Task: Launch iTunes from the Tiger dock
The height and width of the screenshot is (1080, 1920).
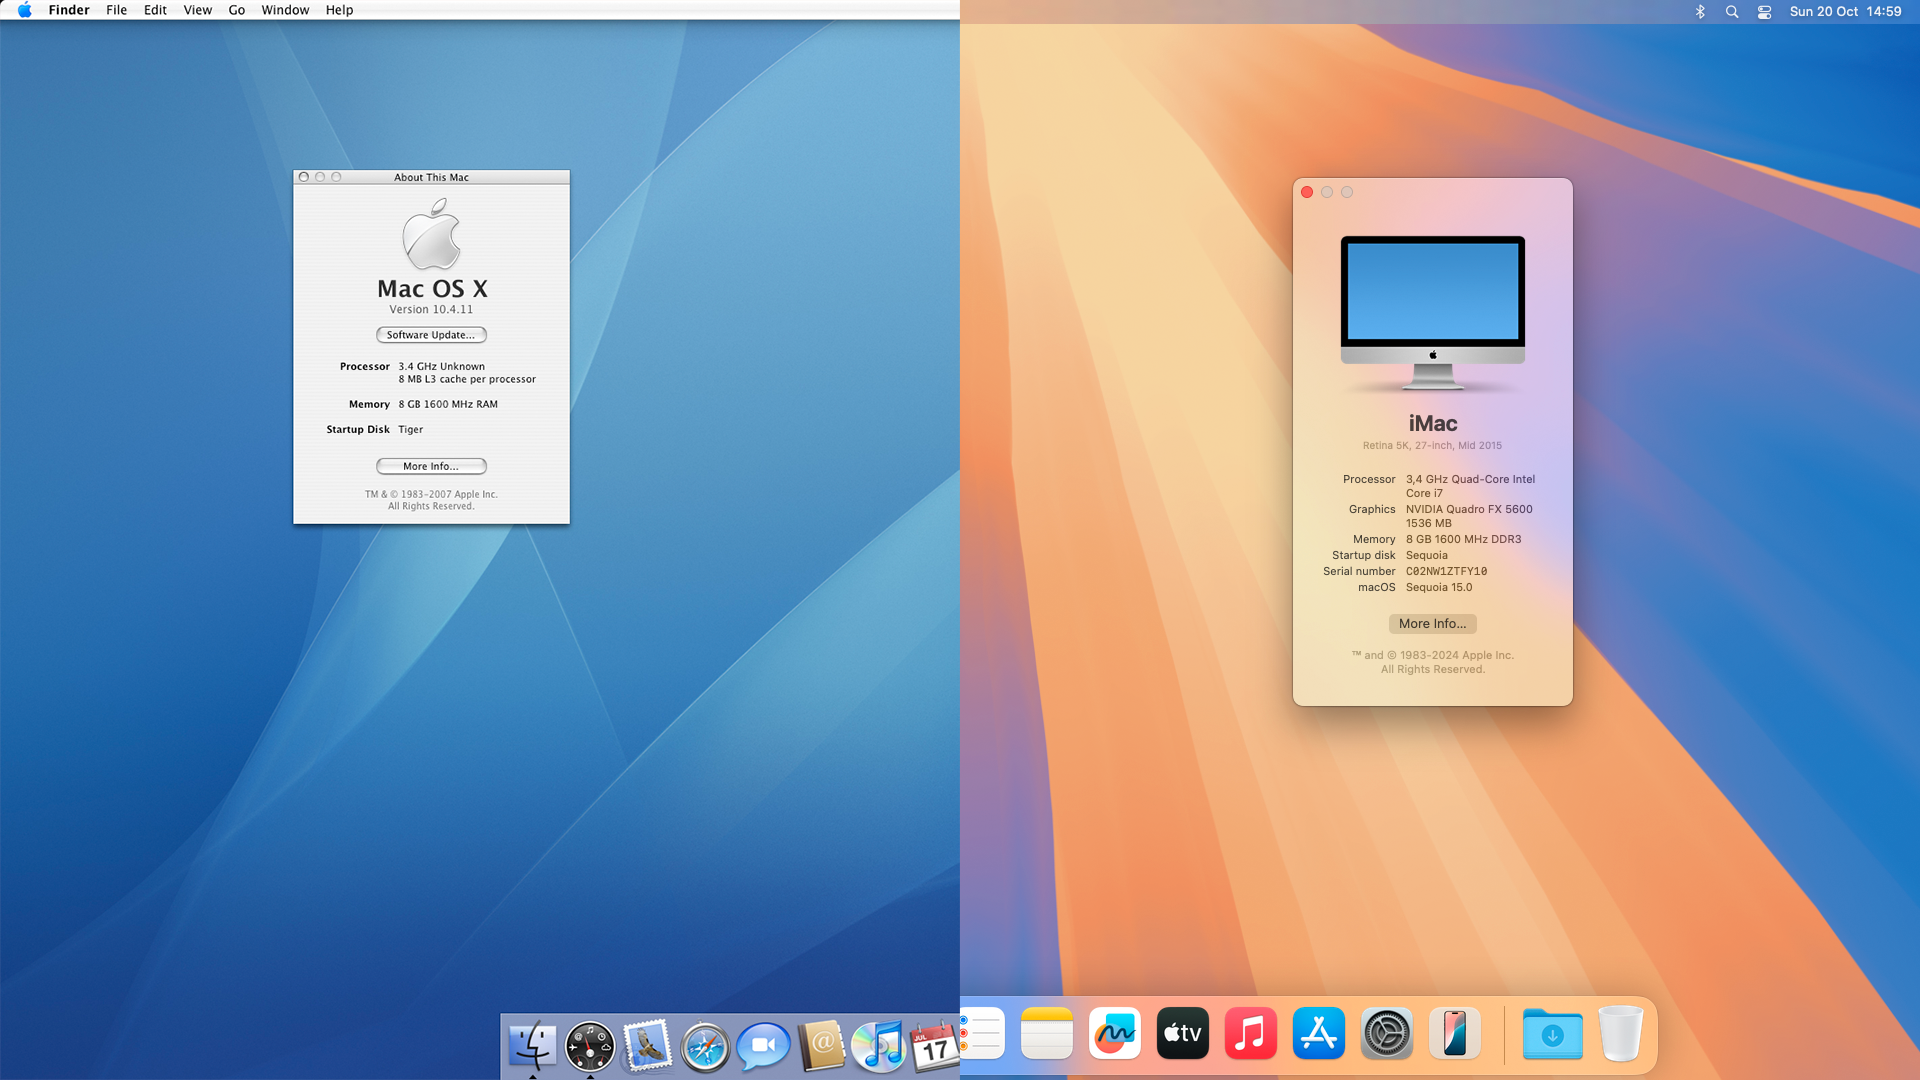Action: pos(879,1046)
